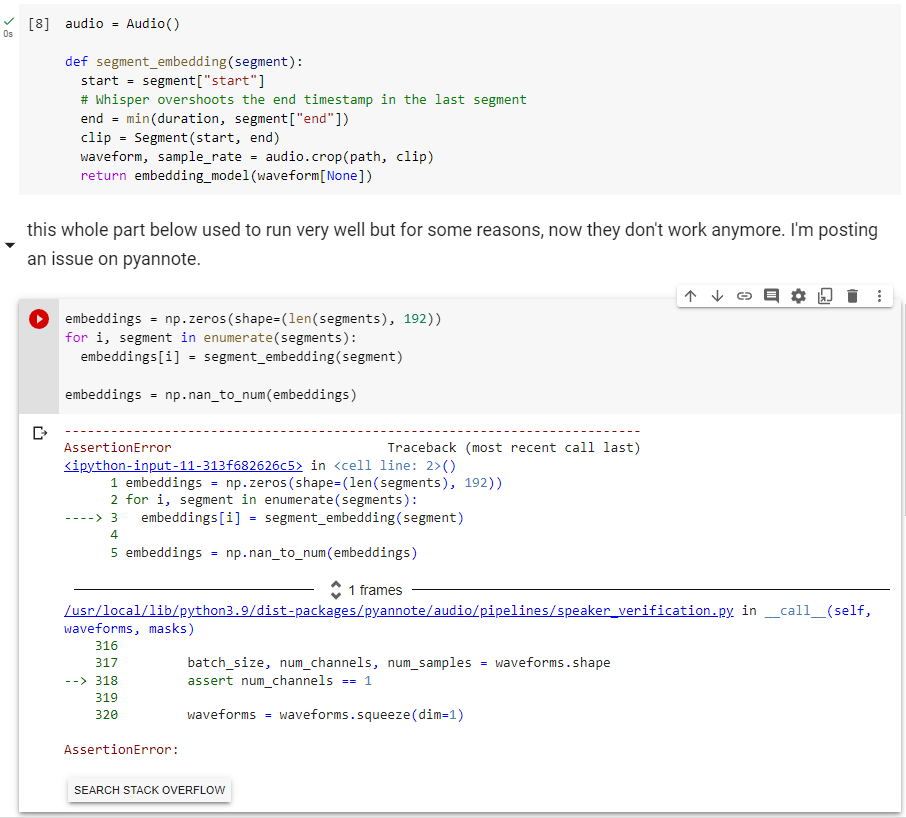
Task: Follow the ipython-input traceback link
Action: pos(183,465)
